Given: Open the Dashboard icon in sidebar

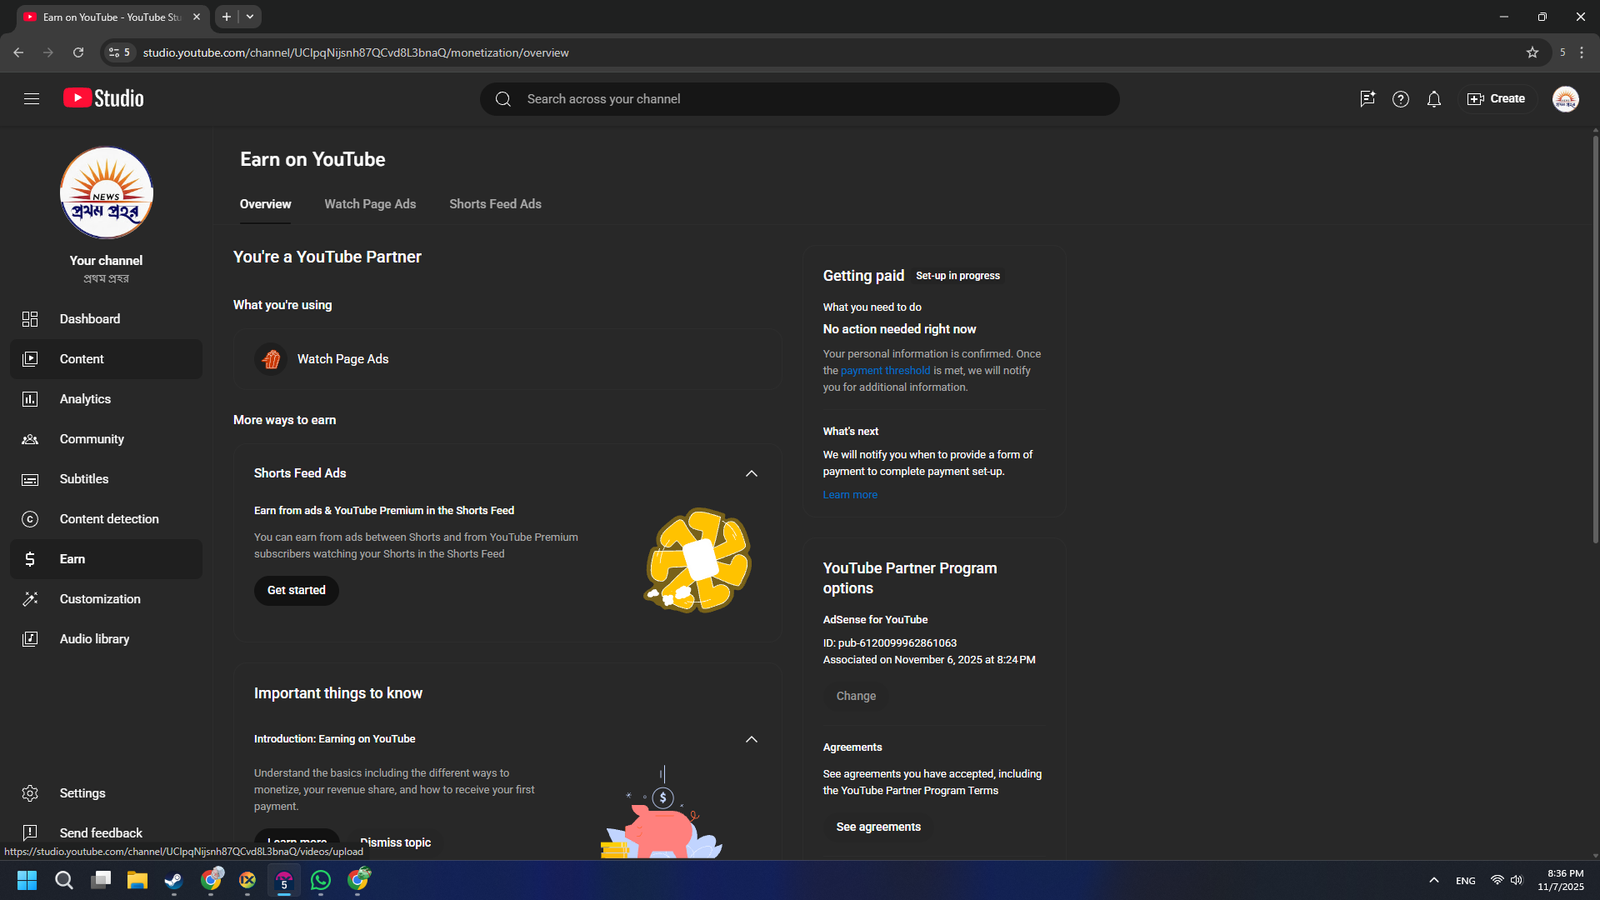Looking at the screenshot, I should (x=30, y=319).
